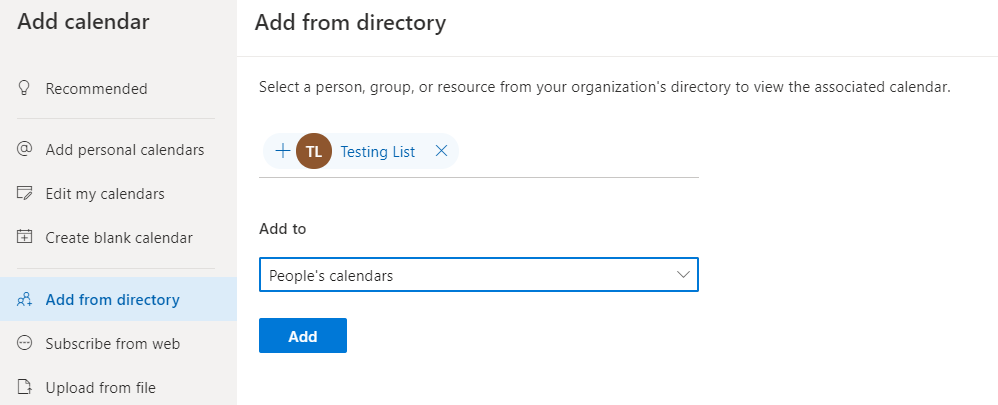The image size is (998, 405).
Task: Switch to Subscribe from web
Action: (x=112, y=343)
